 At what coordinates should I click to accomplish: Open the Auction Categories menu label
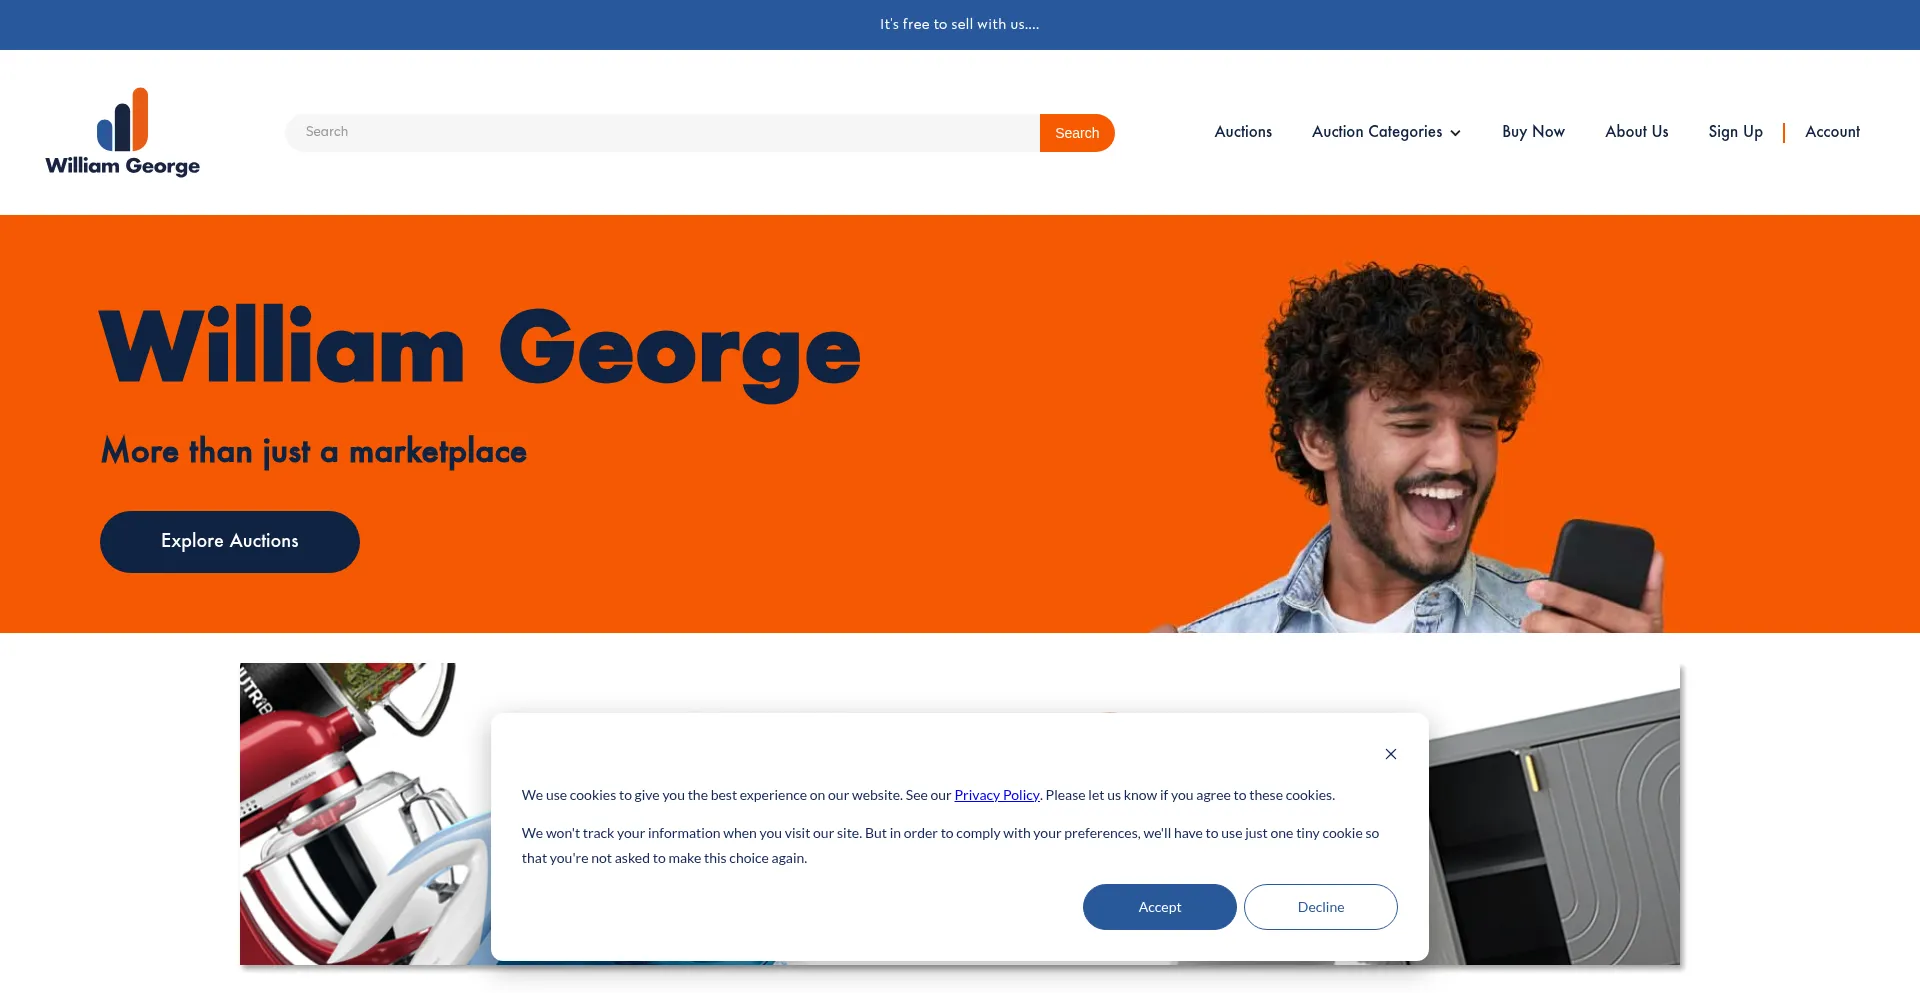coord(1376,132)
